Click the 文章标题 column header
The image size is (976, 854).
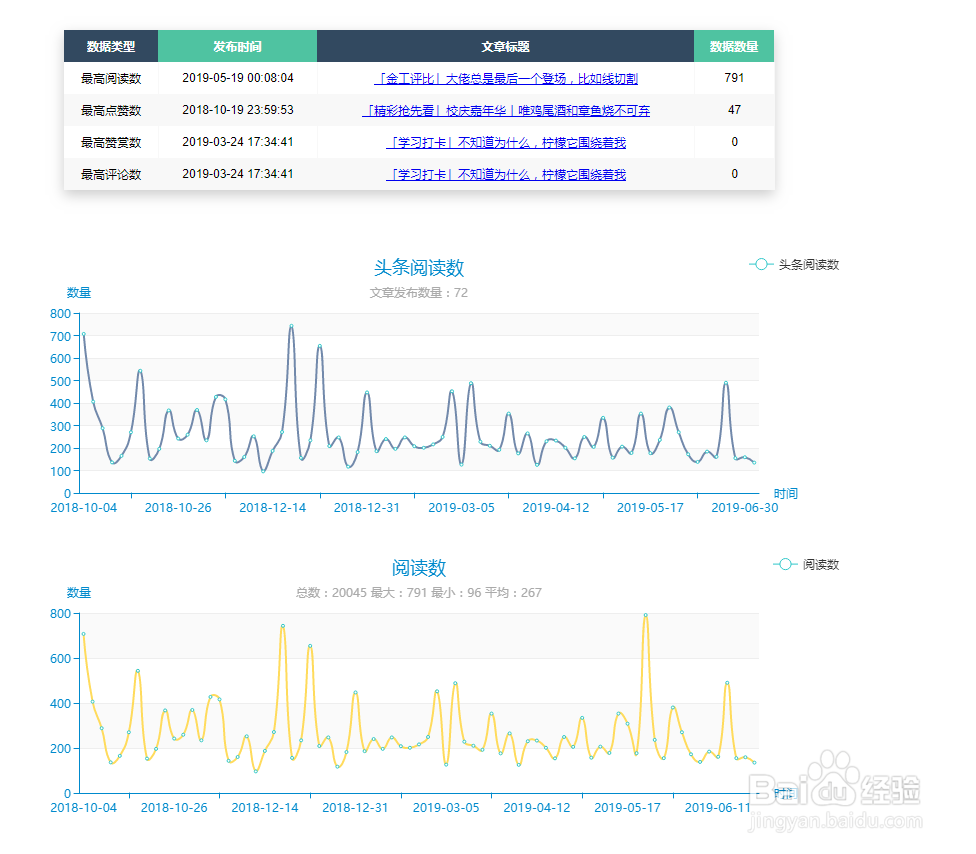(505, 46)
